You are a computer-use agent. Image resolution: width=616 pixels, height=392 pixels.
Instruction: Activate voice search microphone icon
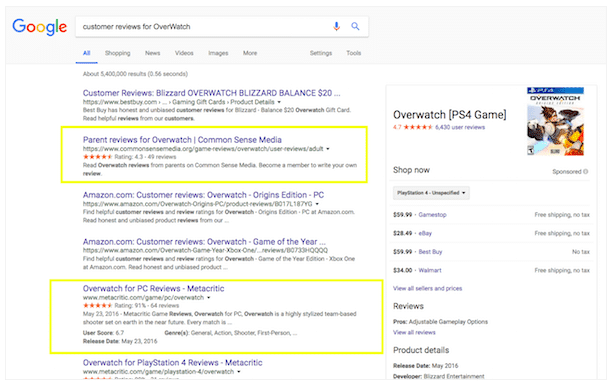336,26
